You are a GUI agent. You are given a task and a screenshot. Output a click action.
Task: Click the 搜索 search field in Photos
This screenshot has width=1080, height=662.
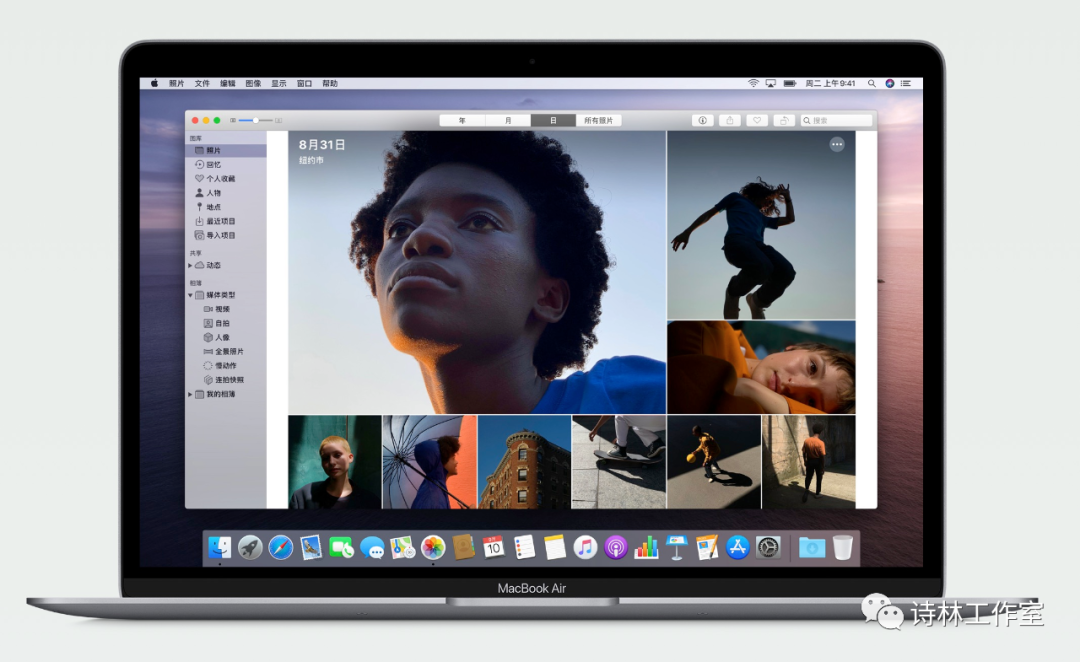(836, 121)
